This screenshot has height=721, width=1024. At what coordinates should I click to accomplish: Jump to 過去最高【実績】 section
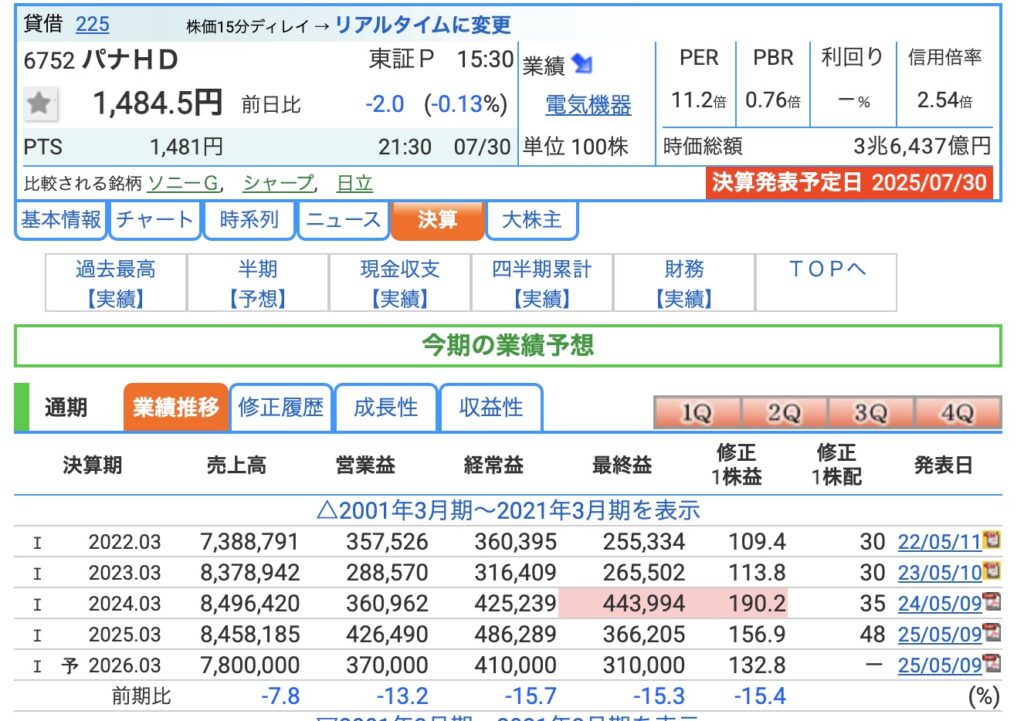pos(116,283)
